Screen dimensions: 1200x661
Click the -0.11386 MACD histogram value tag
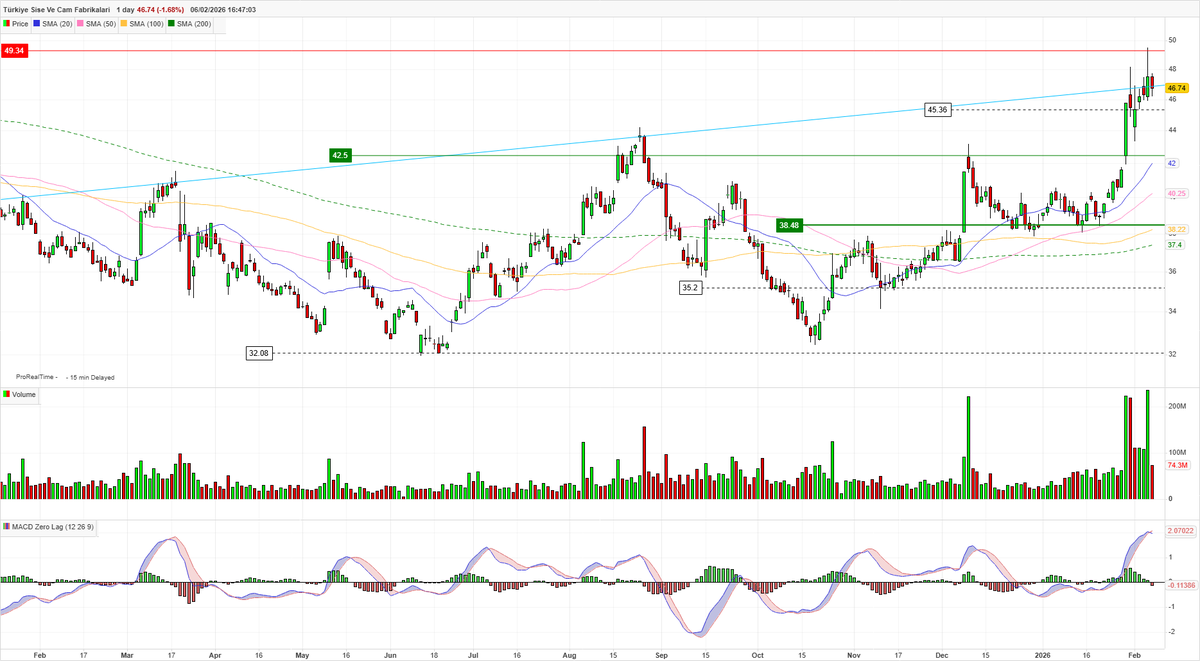[1180, 586]
